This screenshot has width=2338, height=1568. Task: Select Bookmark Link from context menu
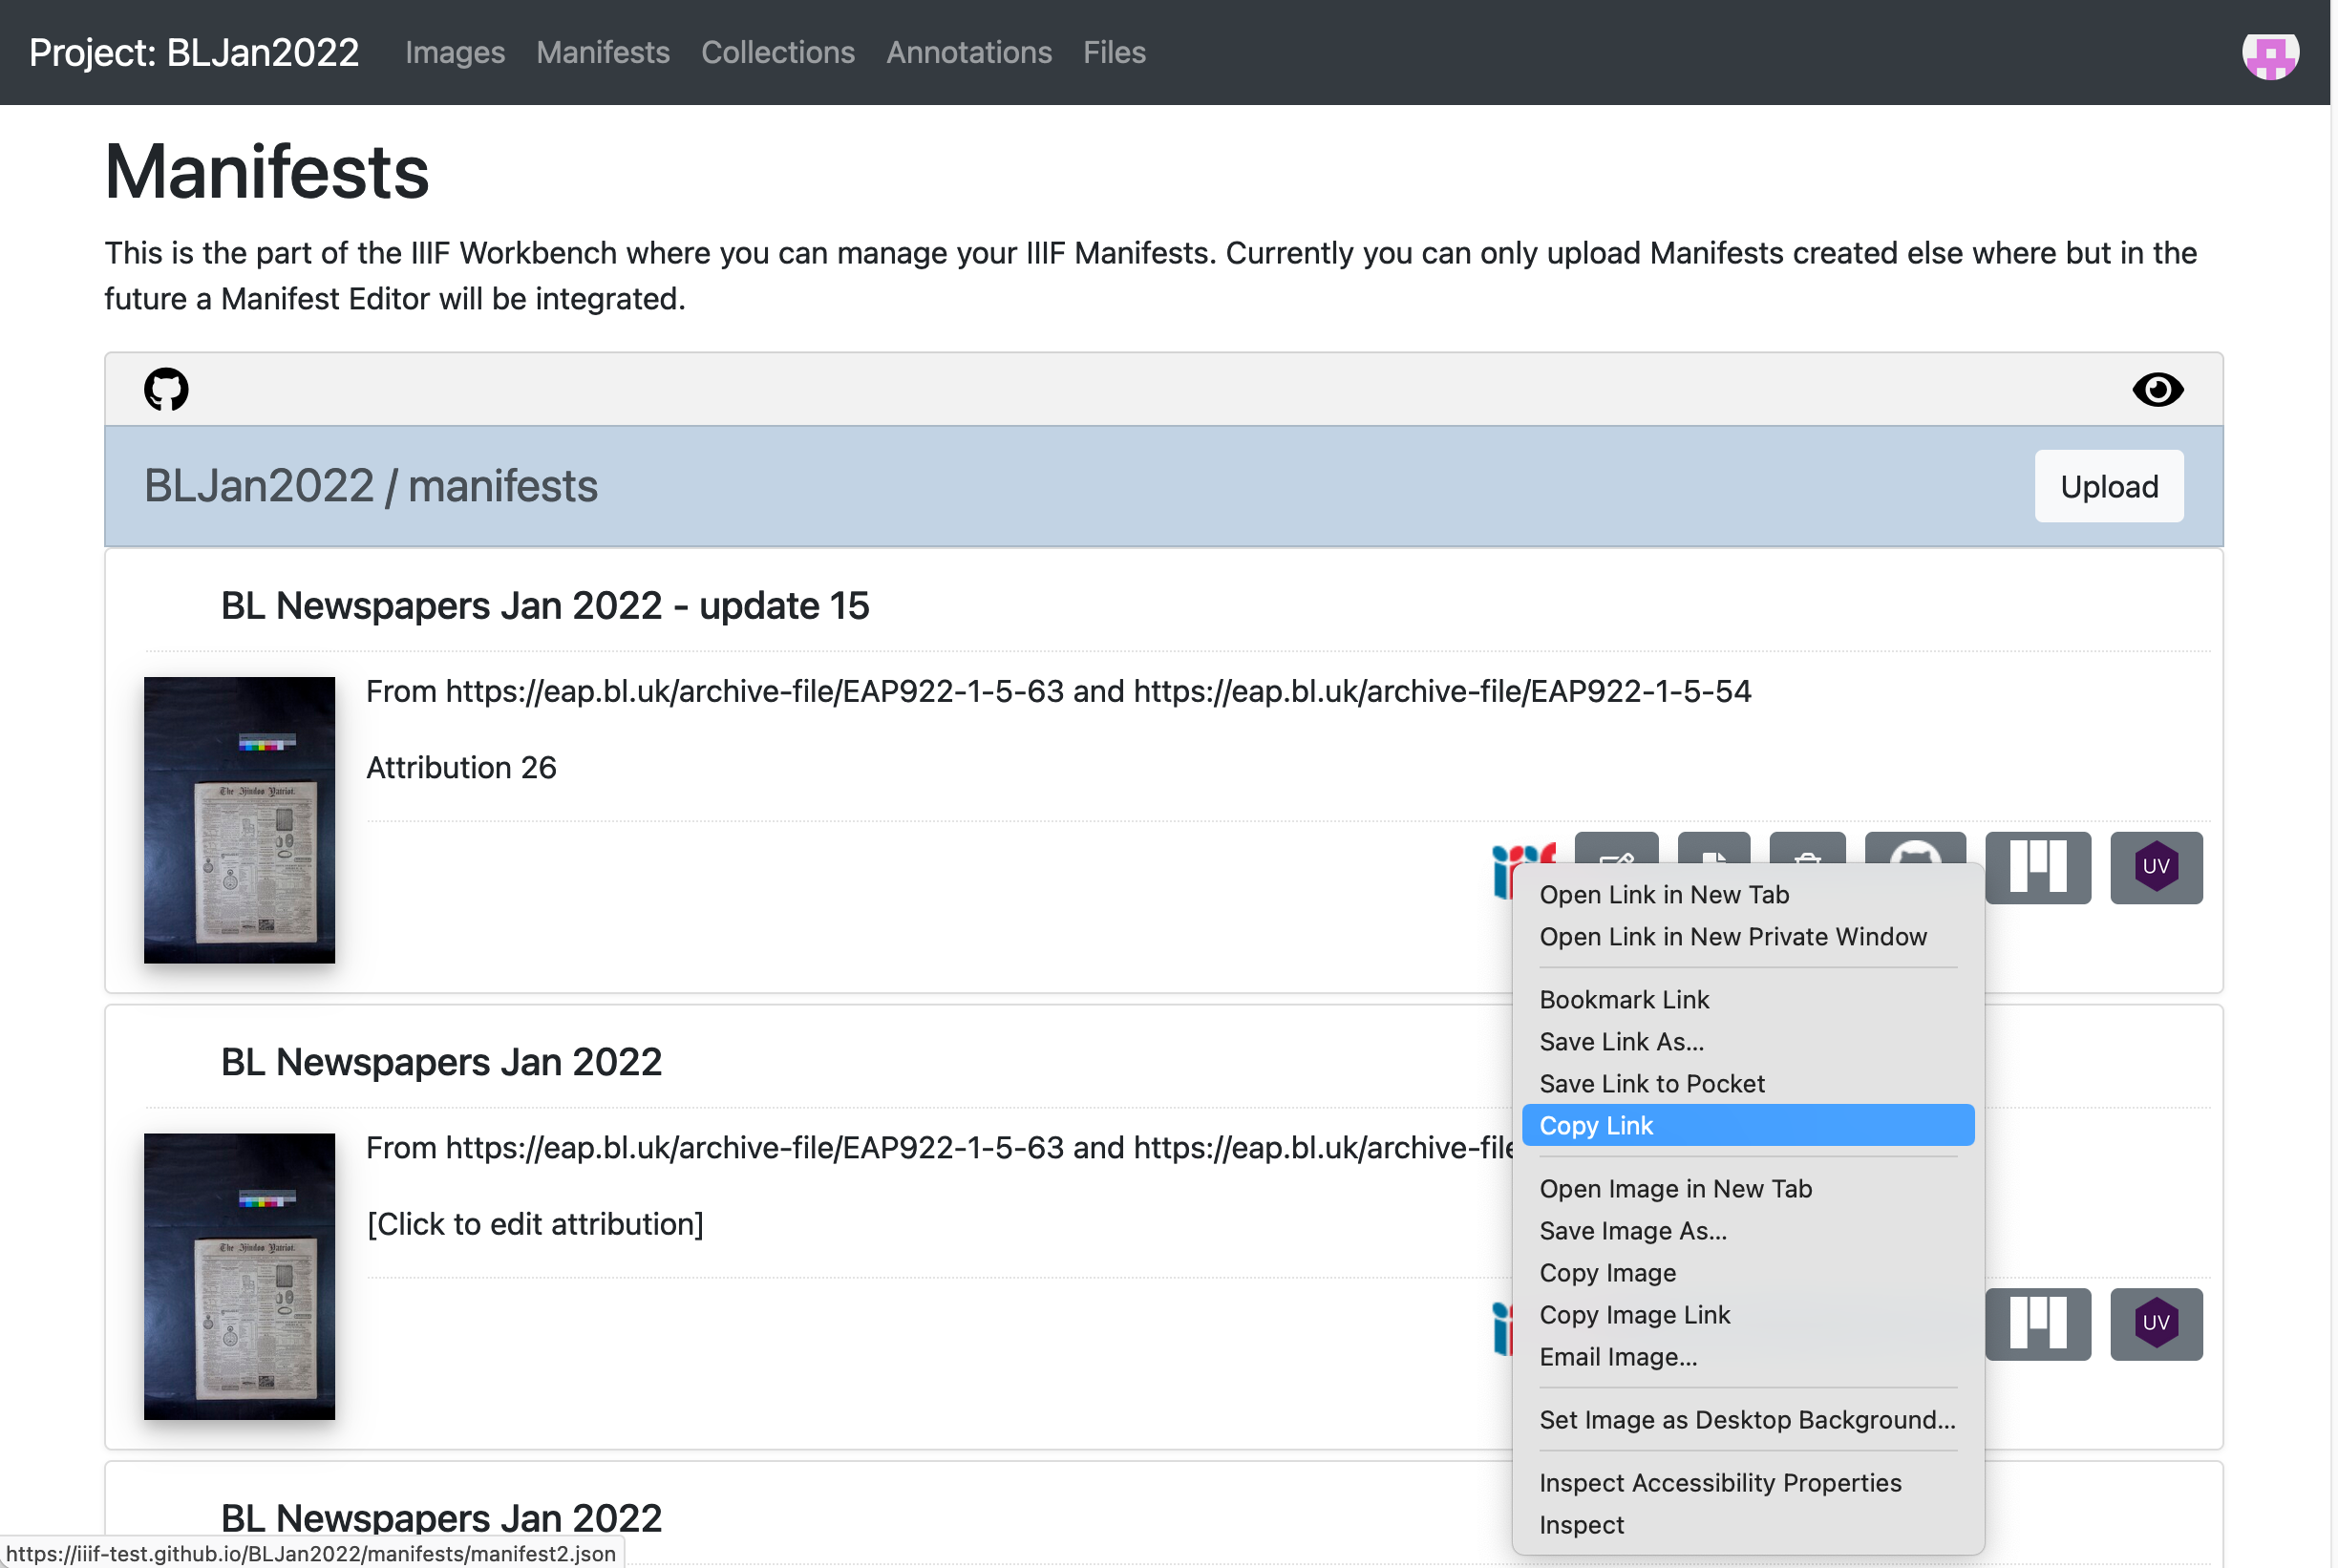[1748, 1000]
